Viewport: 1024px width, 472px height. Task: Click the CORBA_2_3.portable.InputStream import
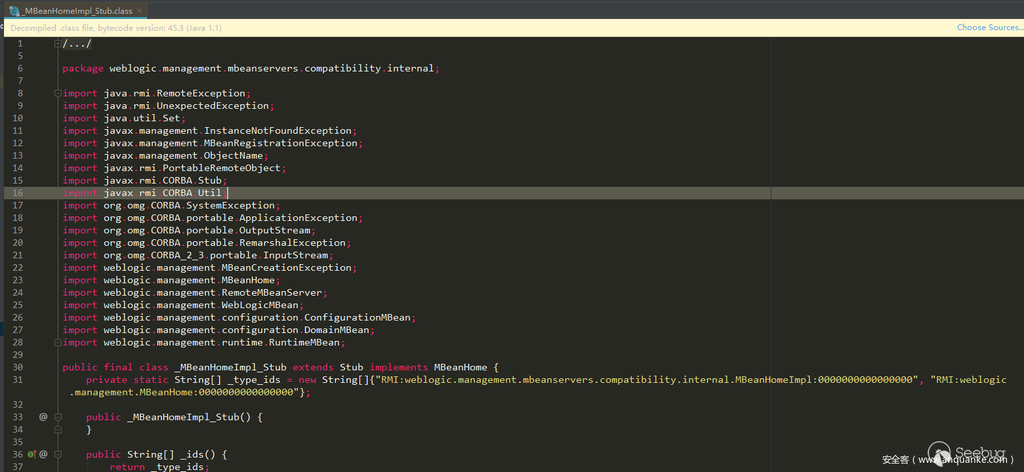(198, 255)
